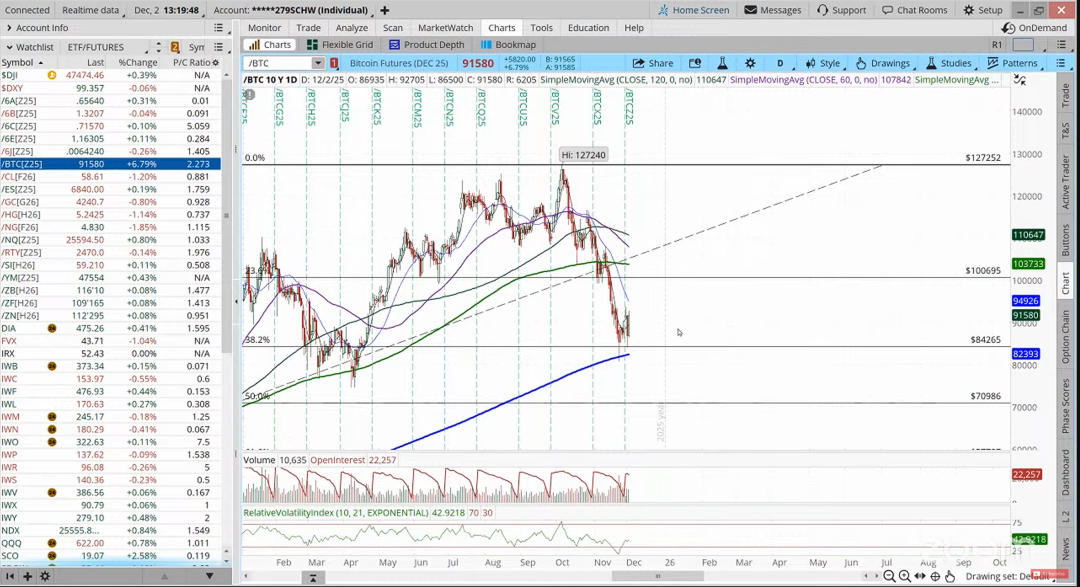Viewport: 1080px width, 587px height.
Task: Open the Trade tab
Action: point(309,28)
